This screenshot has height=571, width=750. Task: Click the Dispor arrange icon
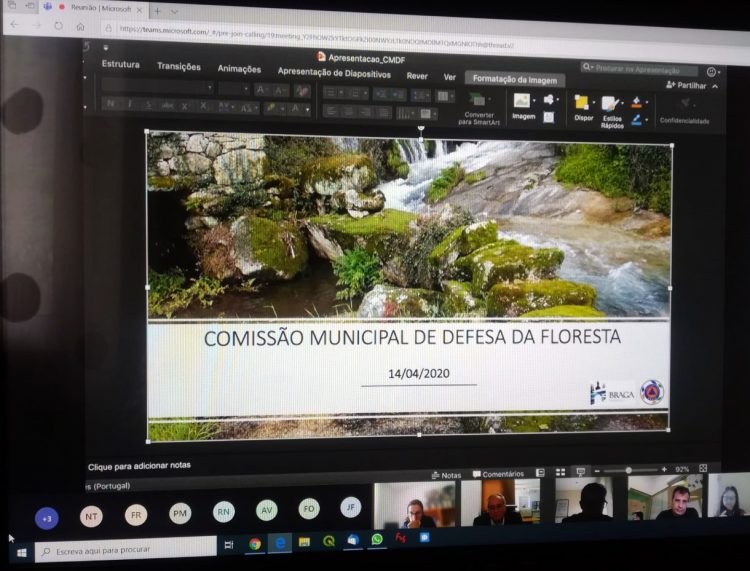[582, 103]
